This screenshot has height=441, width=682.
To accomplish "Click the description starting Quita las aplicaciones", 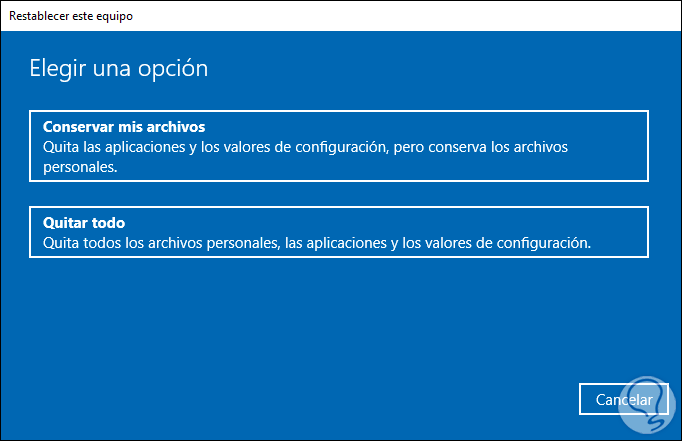I will click(x=300, y=148).
